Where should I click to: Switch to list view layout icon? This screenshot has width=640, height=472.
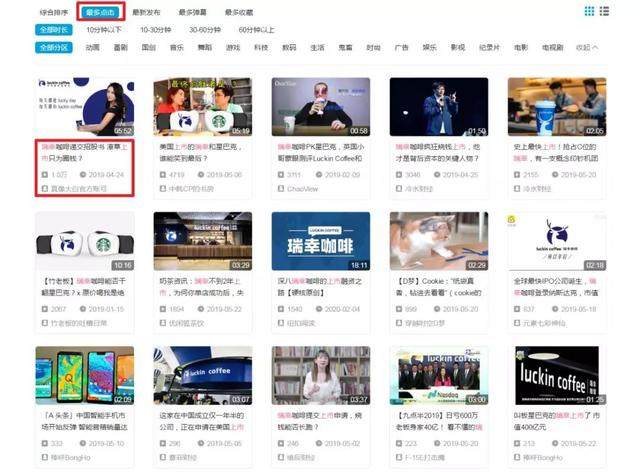pos(604,11)
